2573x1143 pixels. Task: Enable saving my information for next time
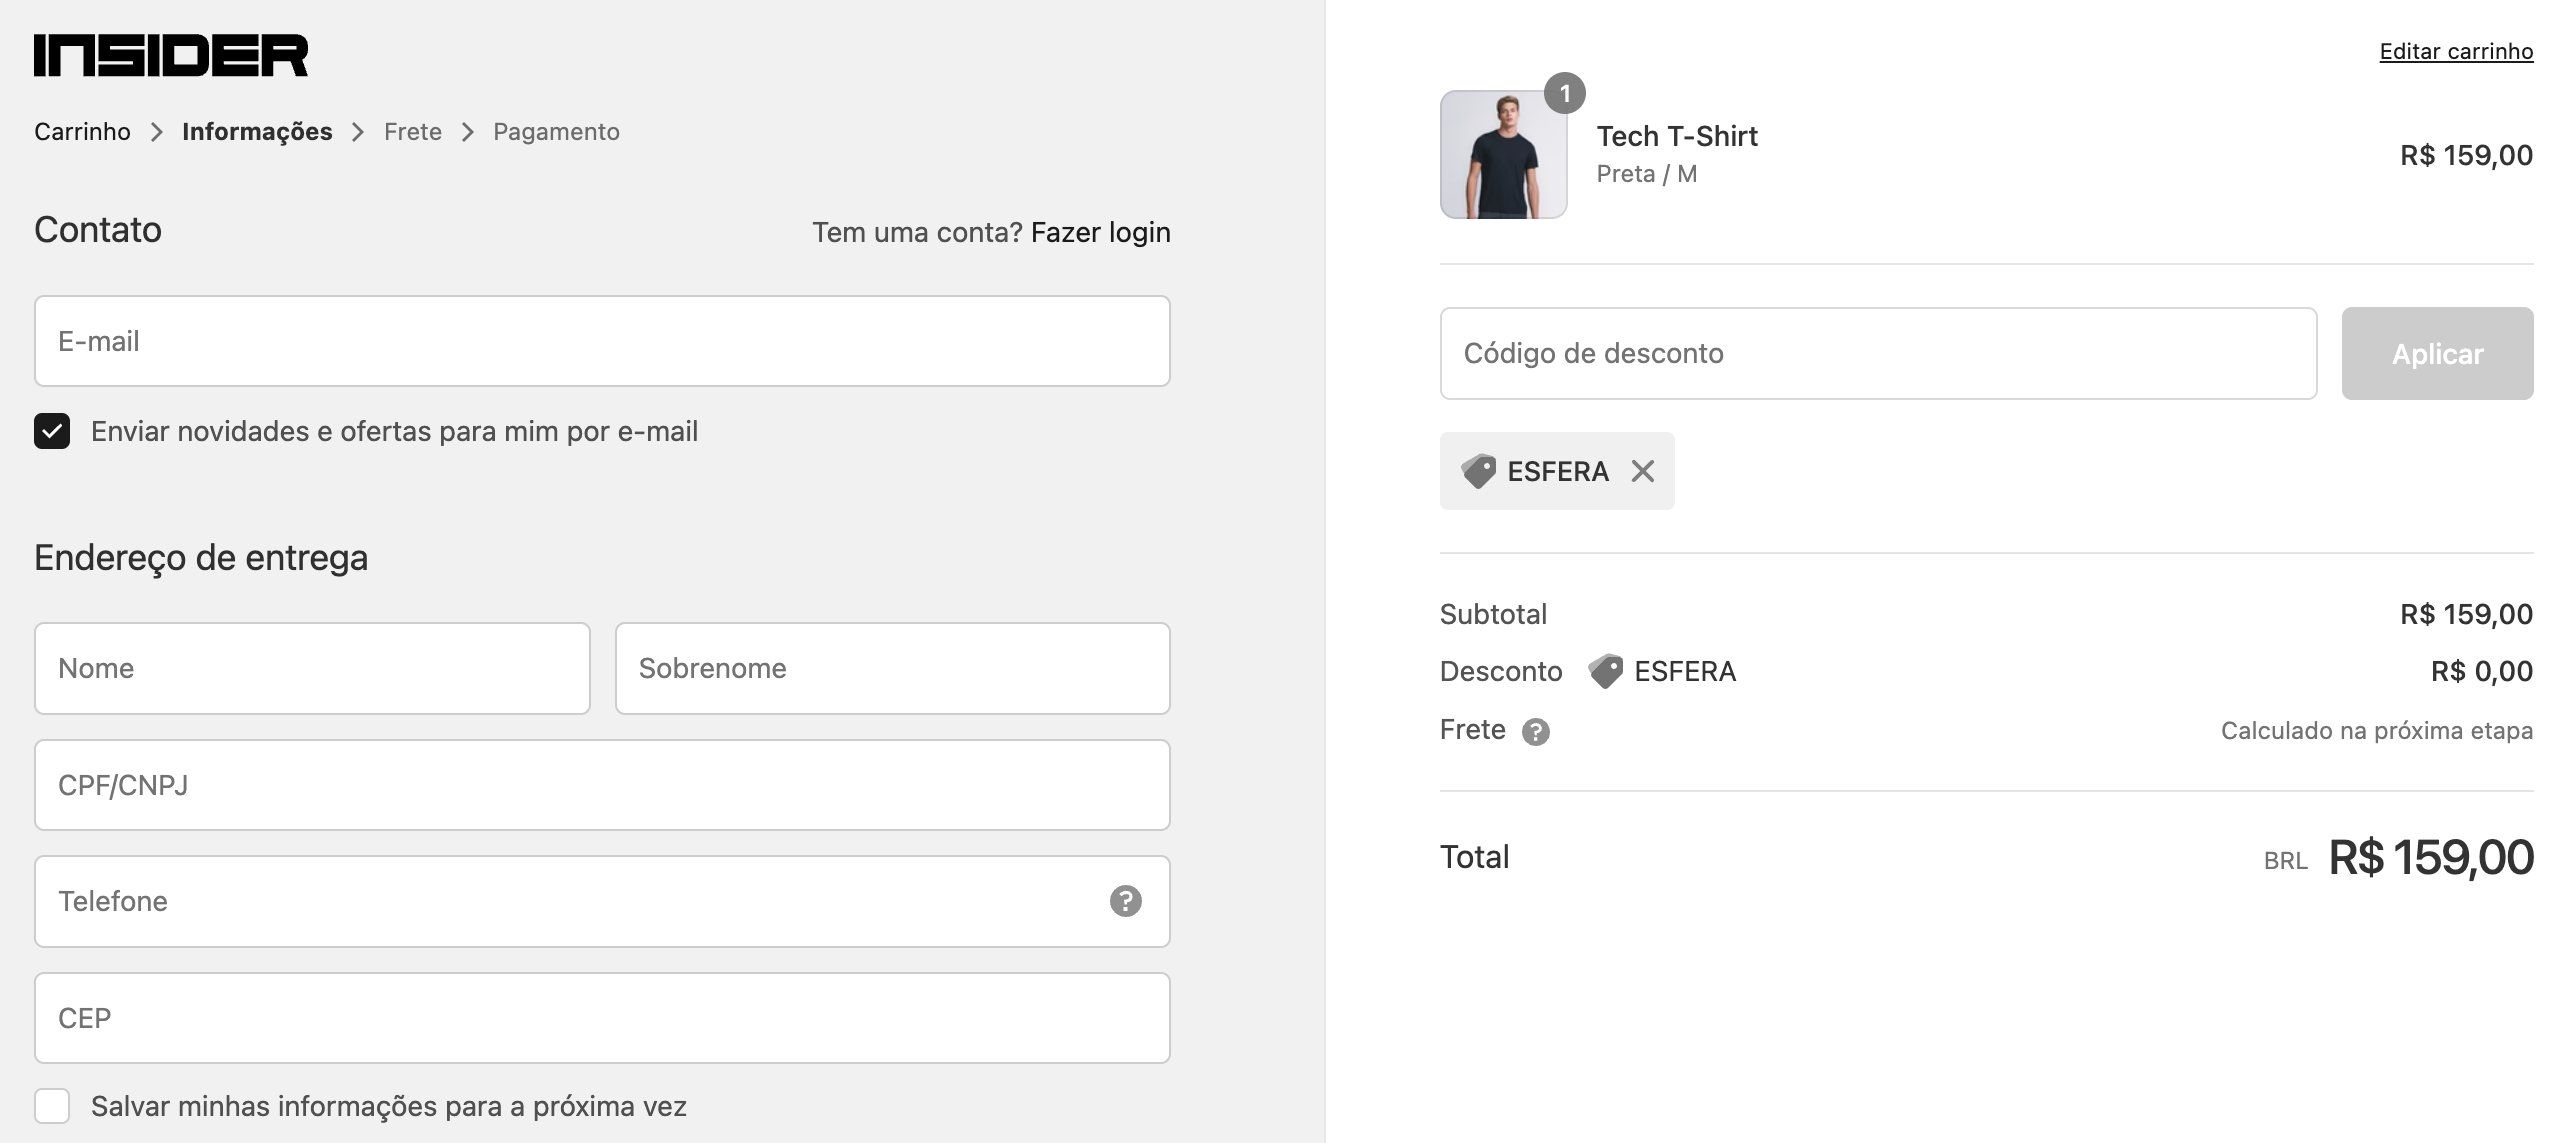tap(52, 1106)
